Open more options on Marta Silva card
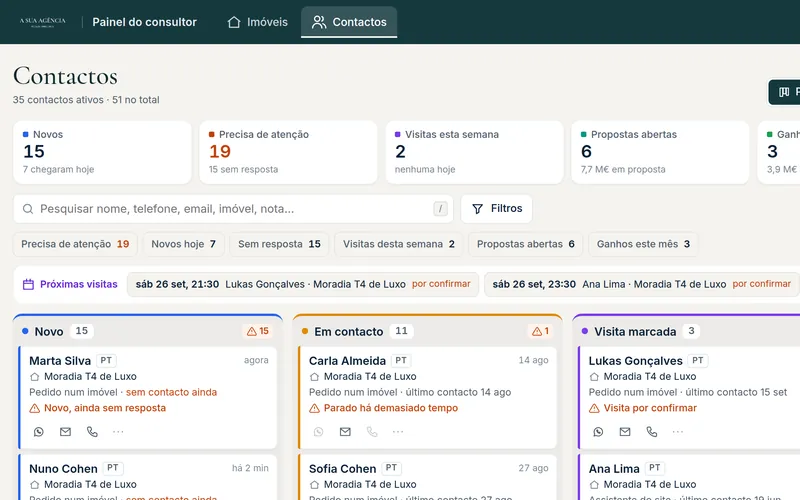 118,432
